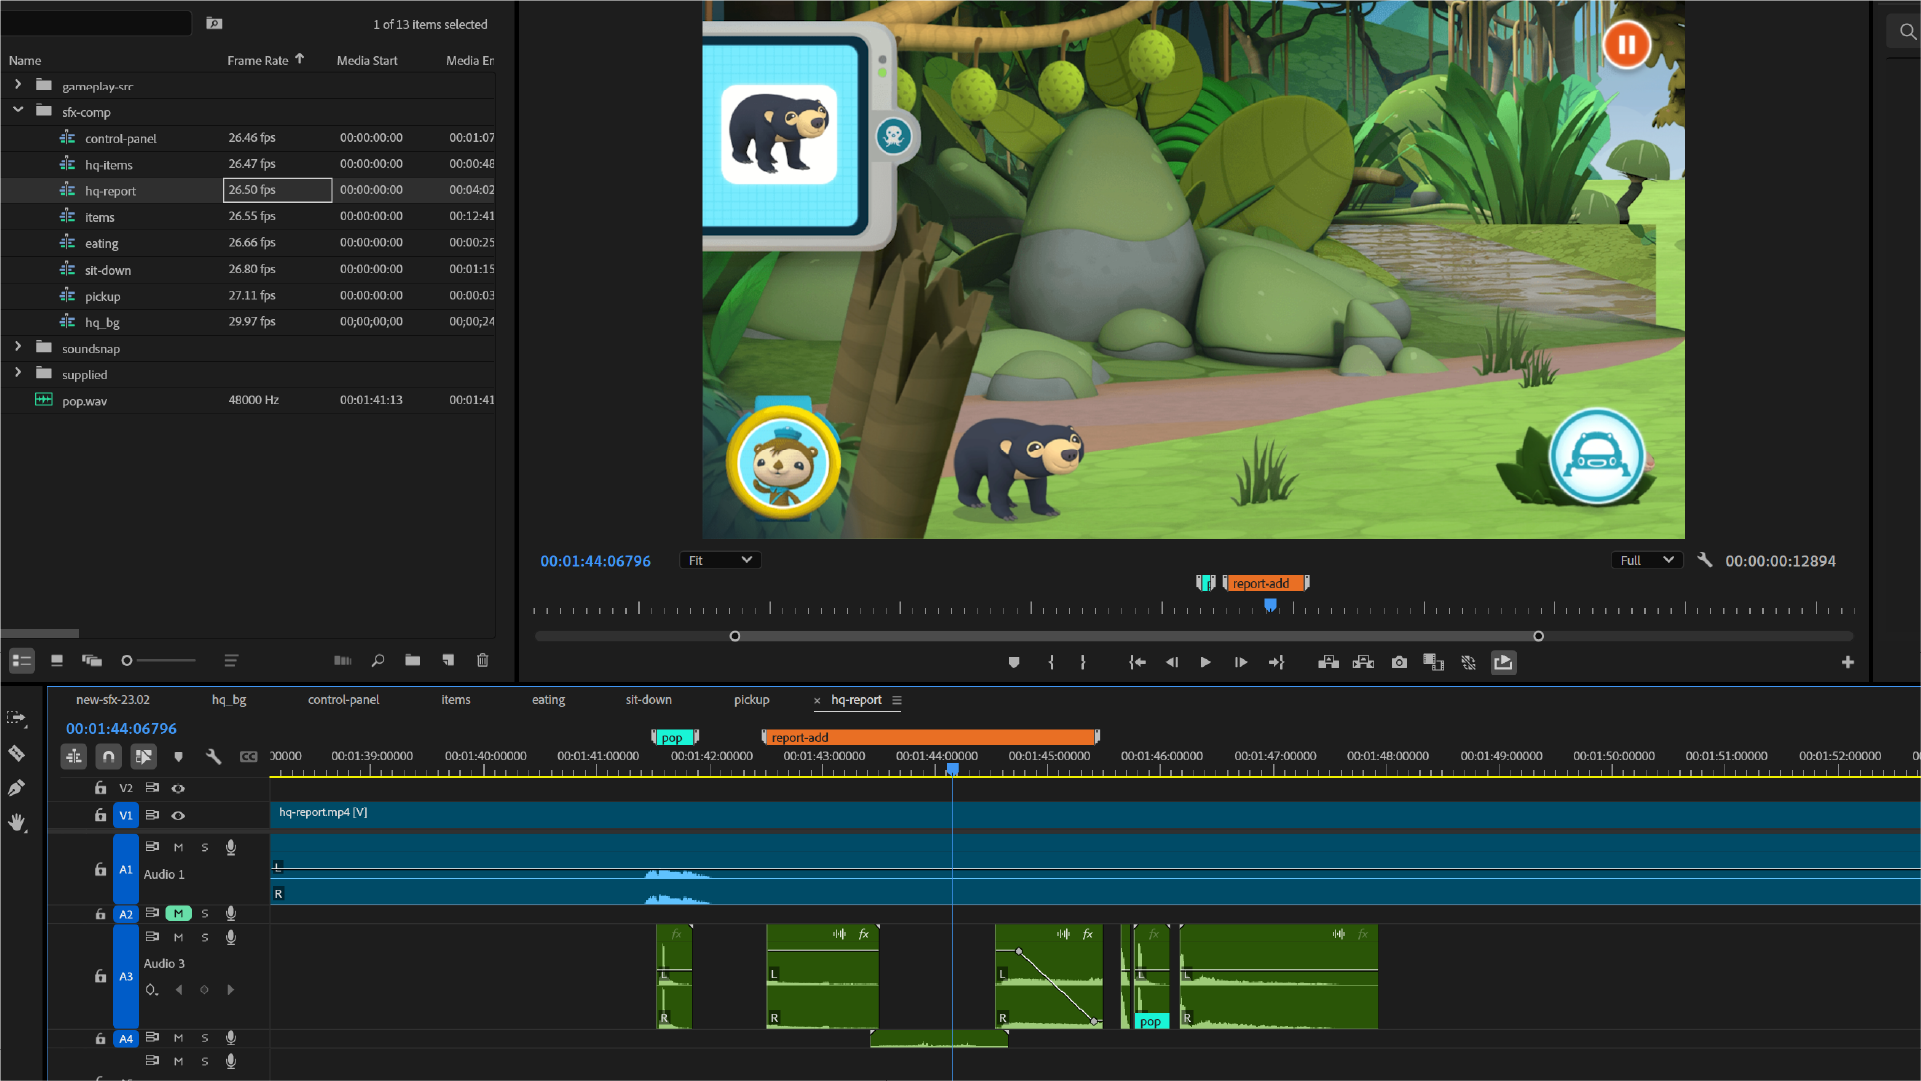Mark In point in Program Monitor
1921x1081 pixels.
(1051, 663)
